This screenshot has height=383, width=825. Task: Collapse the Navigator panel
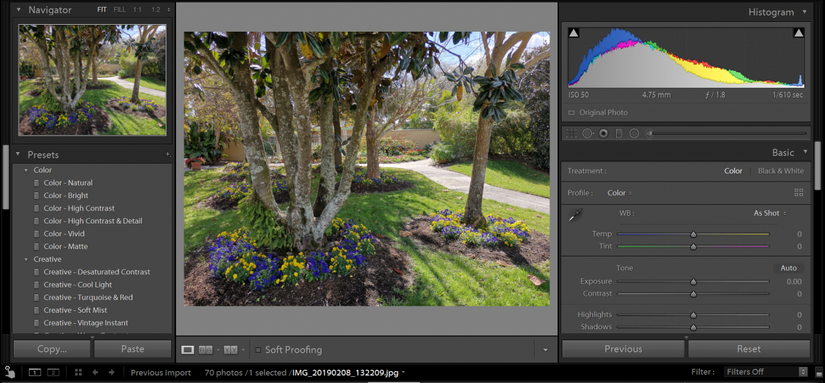[x=19, y=9]
